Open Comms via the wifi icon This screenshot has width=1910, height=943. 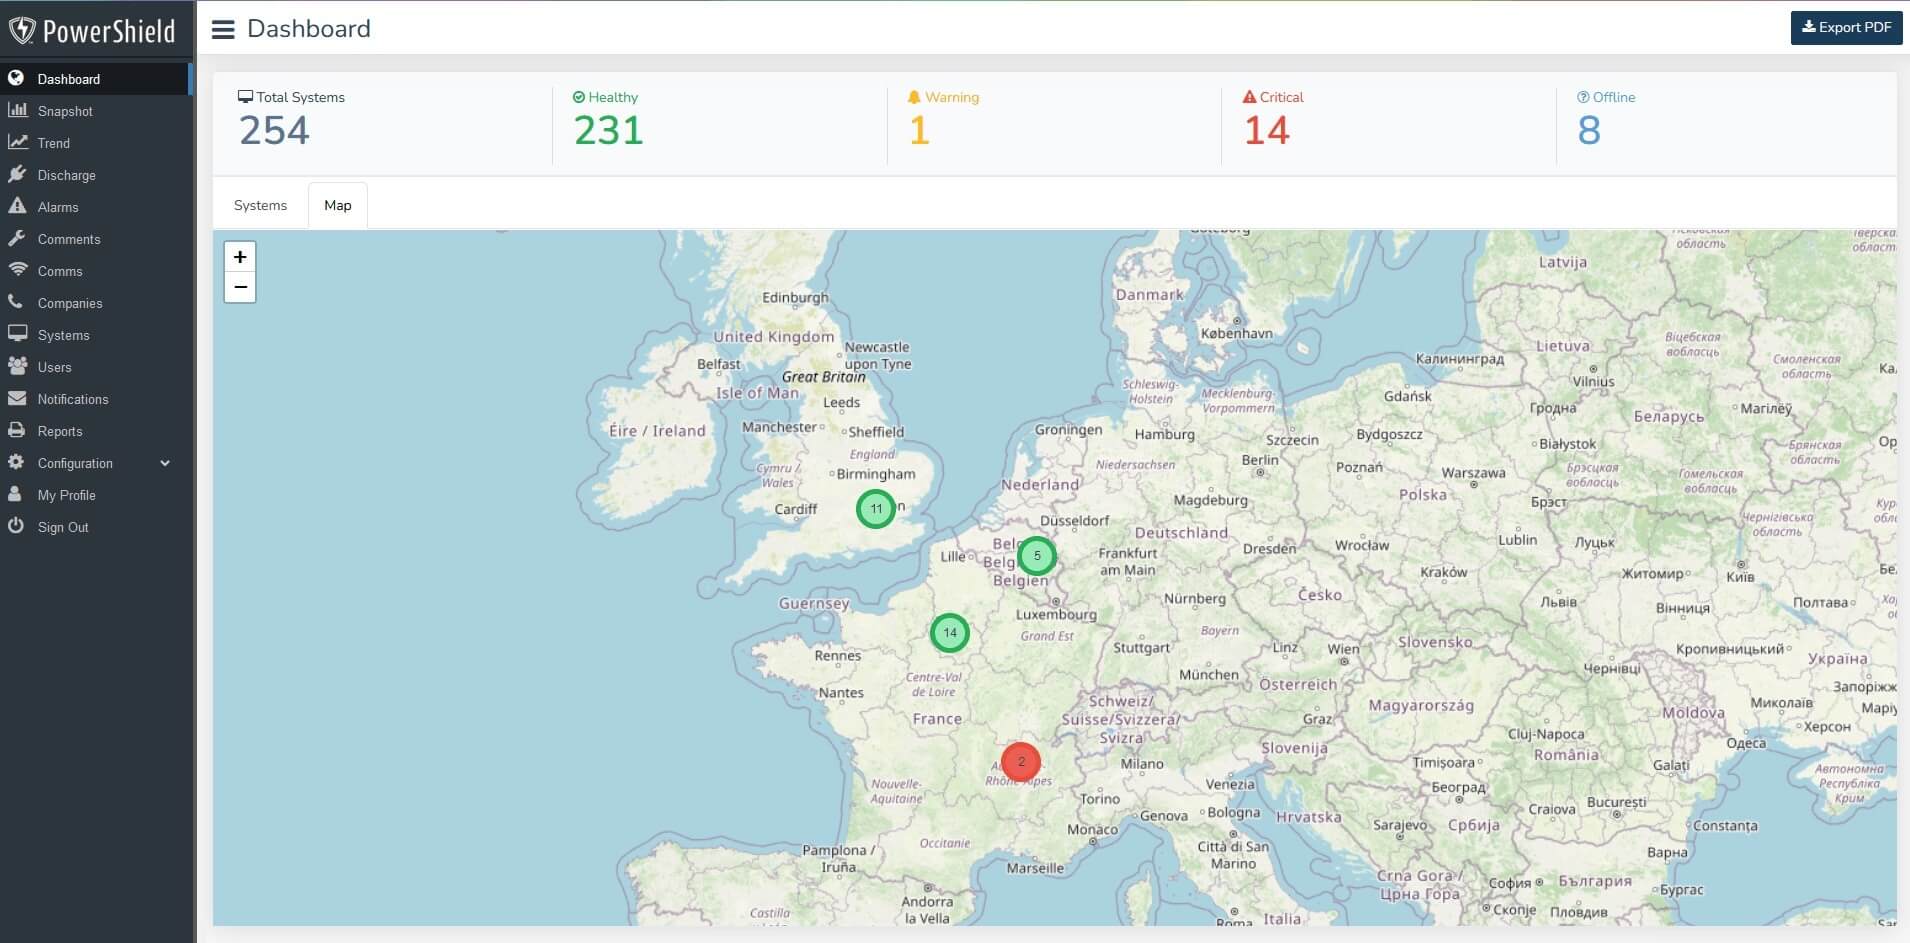pyautogui.click(x=17, y=270)
